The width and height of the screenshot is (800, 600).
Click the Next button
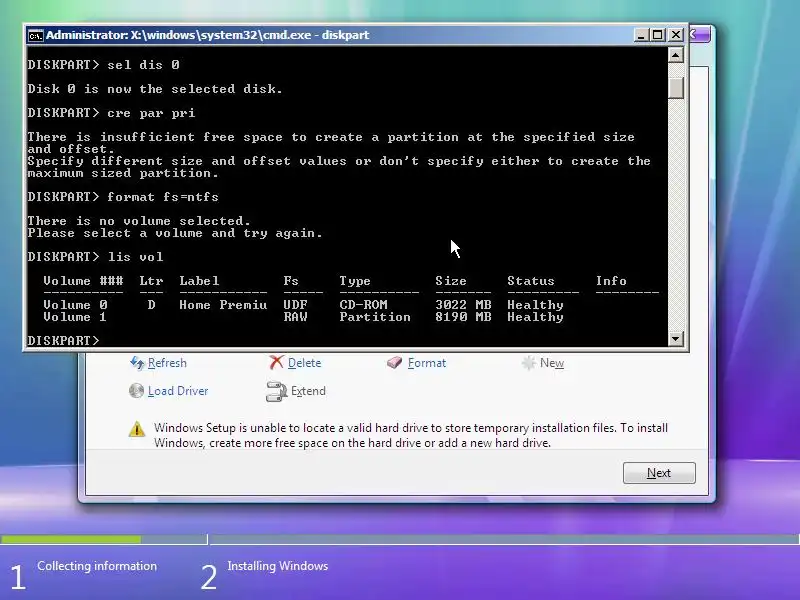click(x=659, y=473)
